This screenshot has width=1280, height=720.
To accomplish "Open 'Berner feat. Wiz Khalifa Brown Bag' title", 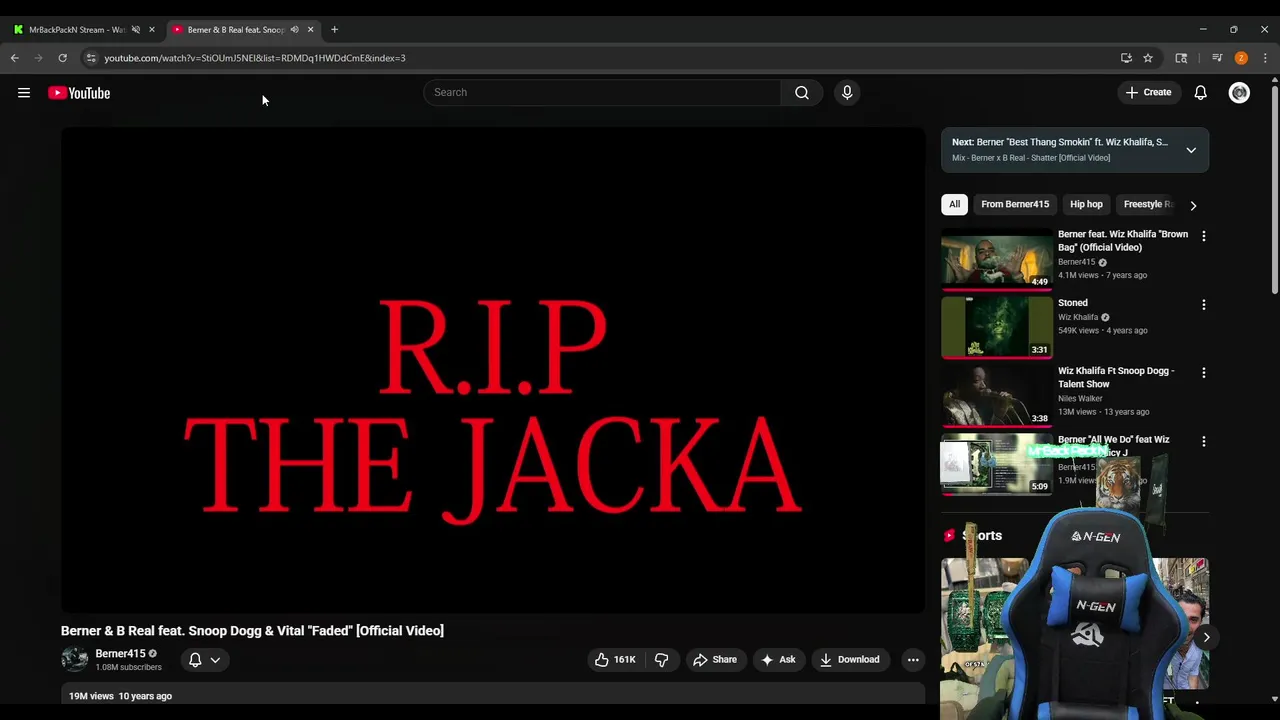I will 1123,241.
